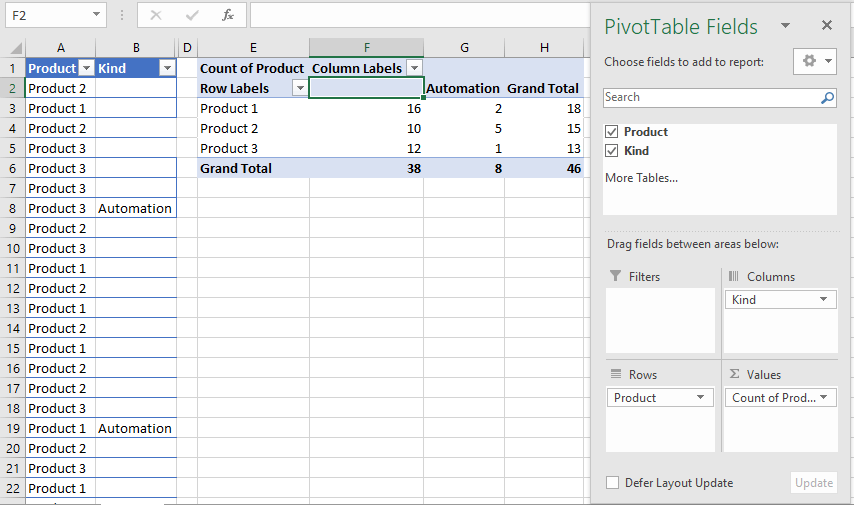Select column E header
The height and width of the screenshot is (505, 854).
click(253, 48)
